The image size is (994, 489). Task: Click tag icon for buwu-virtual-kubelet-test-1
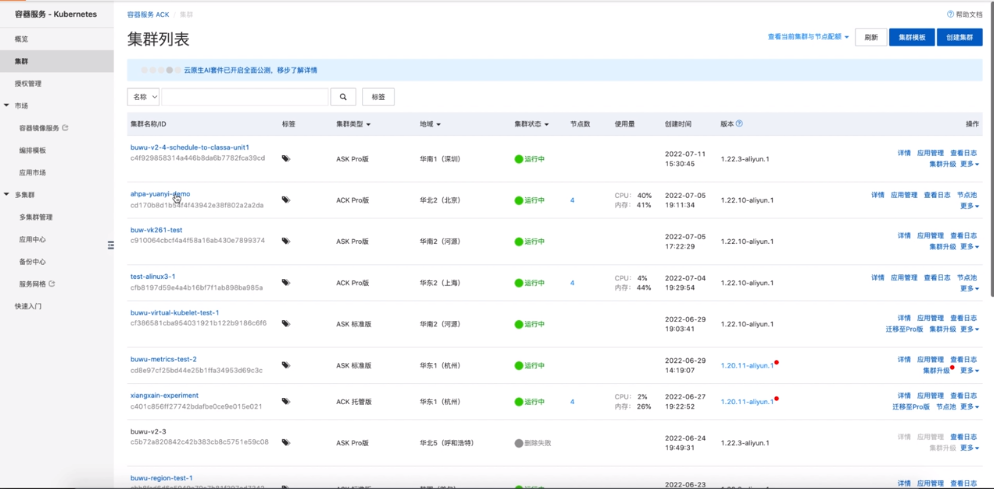pyautogui.click(x=286, y=323)
